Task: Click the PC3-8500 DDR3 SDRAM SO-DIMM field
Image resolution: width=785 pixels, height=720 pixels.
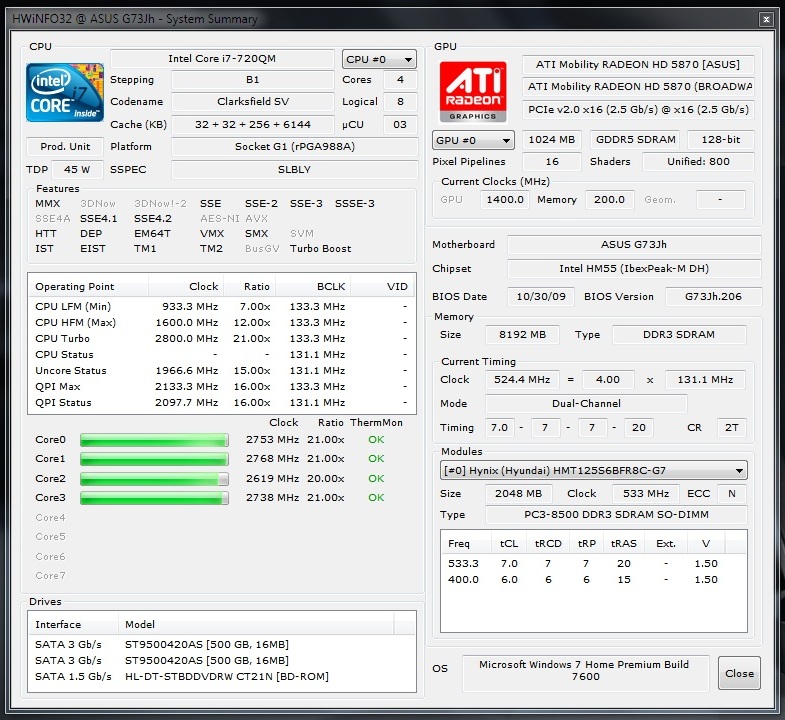Action: pyautogui.click(x=616, y=515)
